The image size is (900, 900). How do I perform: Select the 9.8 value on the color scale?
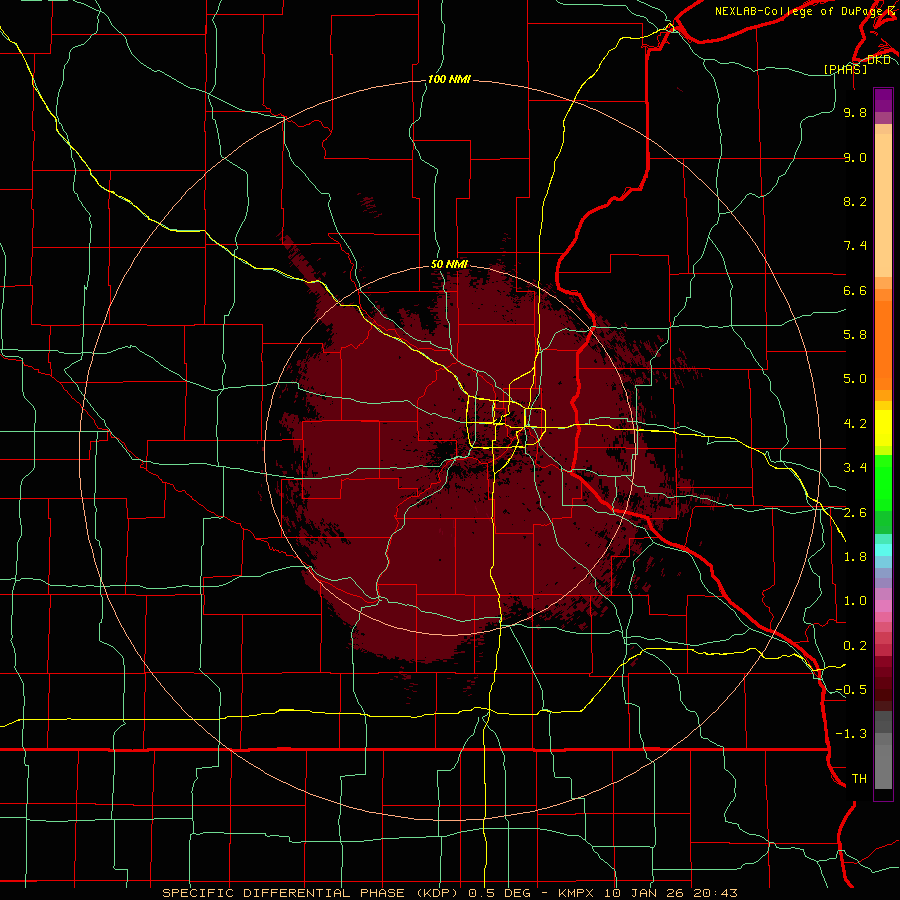(x=855, y=112)
